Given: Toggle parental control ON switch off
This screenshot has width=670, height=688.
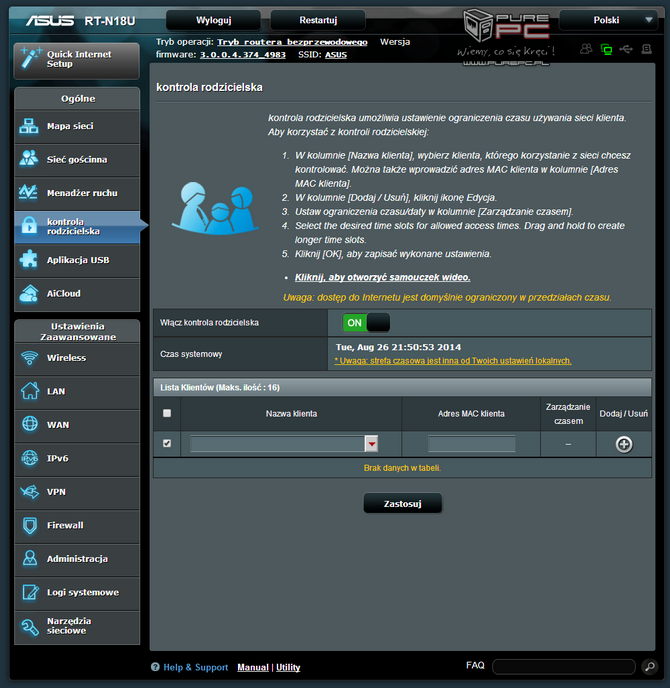Looking at the screenshot, I should 365,323.
